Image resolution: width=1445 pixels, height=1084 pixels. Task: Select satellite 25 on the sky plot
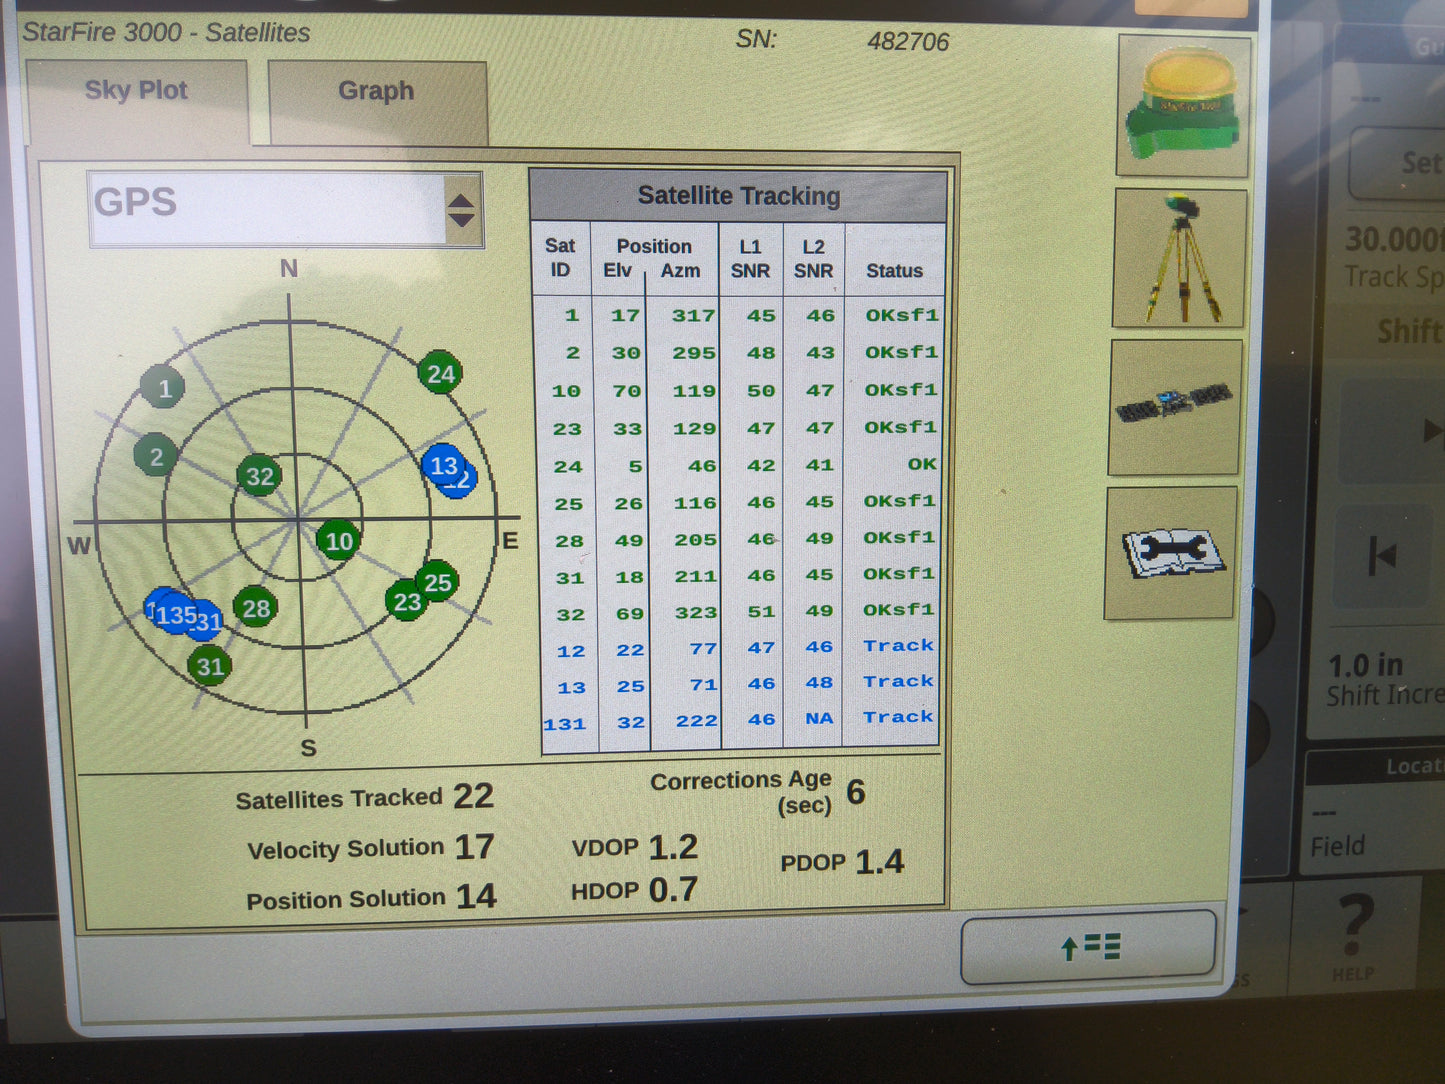coord(437,583)
